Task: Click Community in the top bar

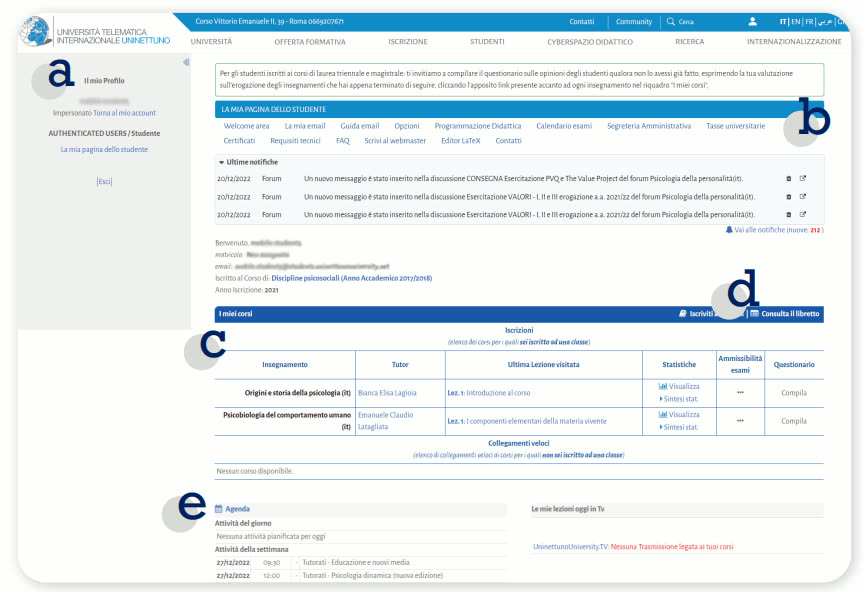Action: (x=634, y=21)
